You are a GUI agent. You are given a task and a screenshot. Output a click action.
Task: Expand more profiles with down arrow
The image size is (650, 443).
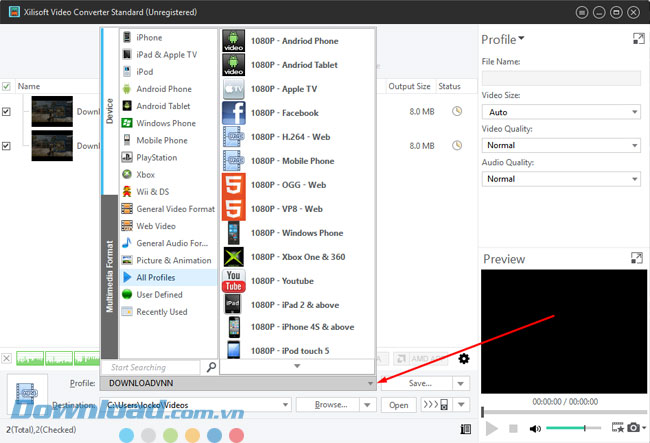coord(297,366)
